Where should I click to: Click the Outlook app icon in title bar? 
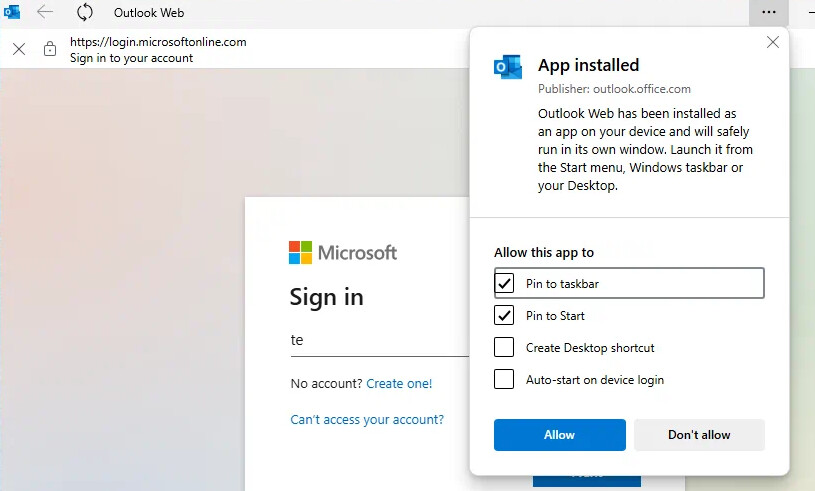(12, 12)
